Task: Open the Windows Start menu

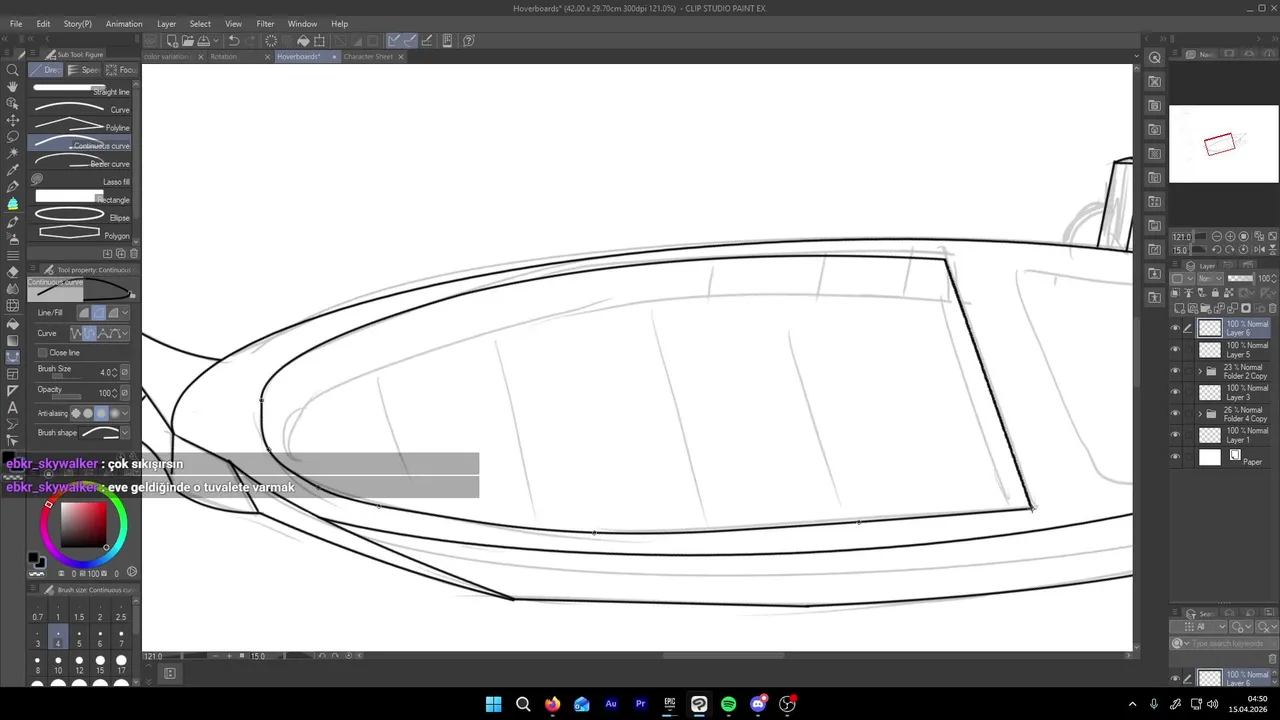Action: (493, 704)
